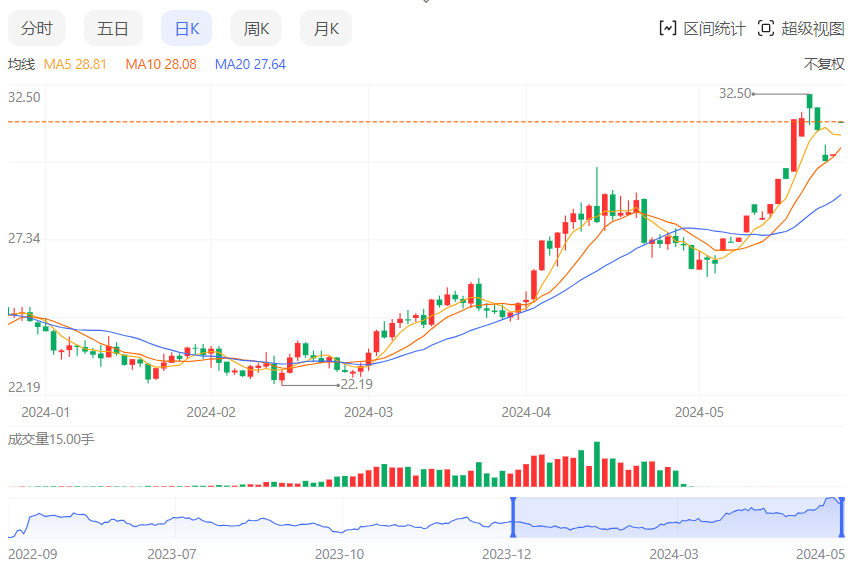Open the 不复权 adjustment dropdown

[824, 64]
